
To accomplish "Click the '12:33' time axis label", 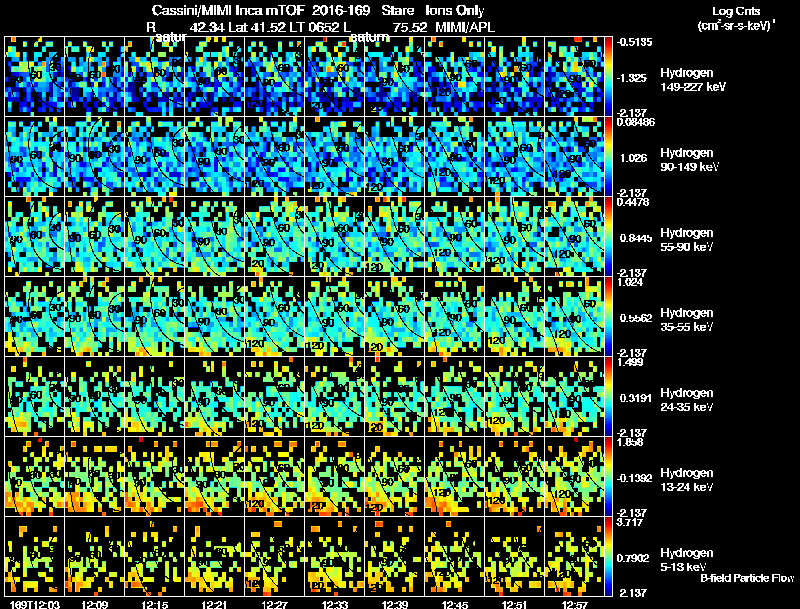I will click(x=335, y=605).
